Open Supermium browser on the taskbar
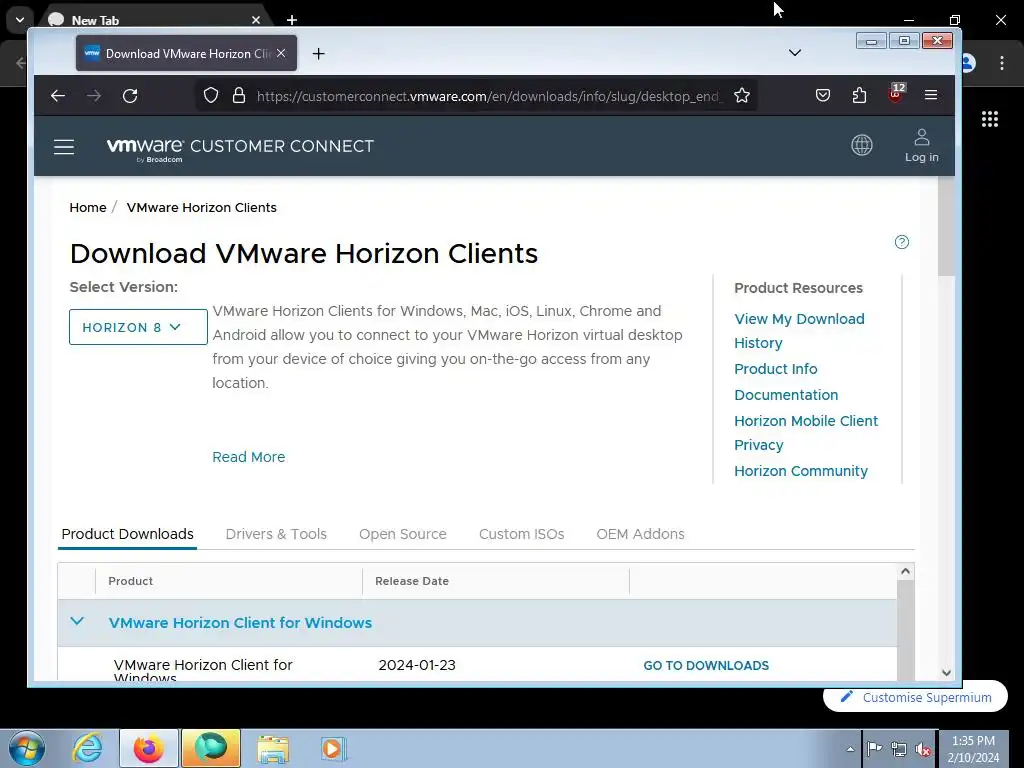Image resolution: width=1024 pixels, height=768 pixels. (x=210, y=748)
